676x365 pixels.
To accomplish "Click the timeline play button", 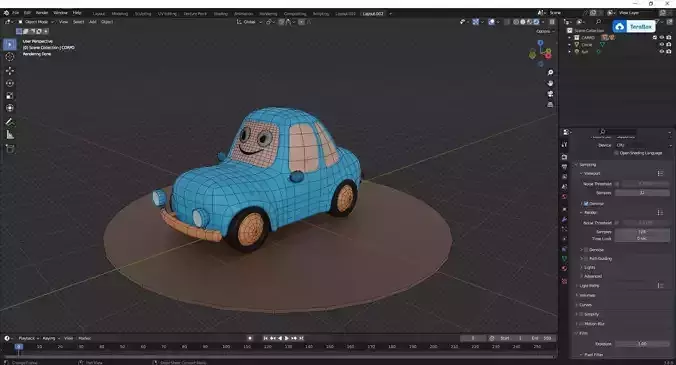I will tap(287, 338).
